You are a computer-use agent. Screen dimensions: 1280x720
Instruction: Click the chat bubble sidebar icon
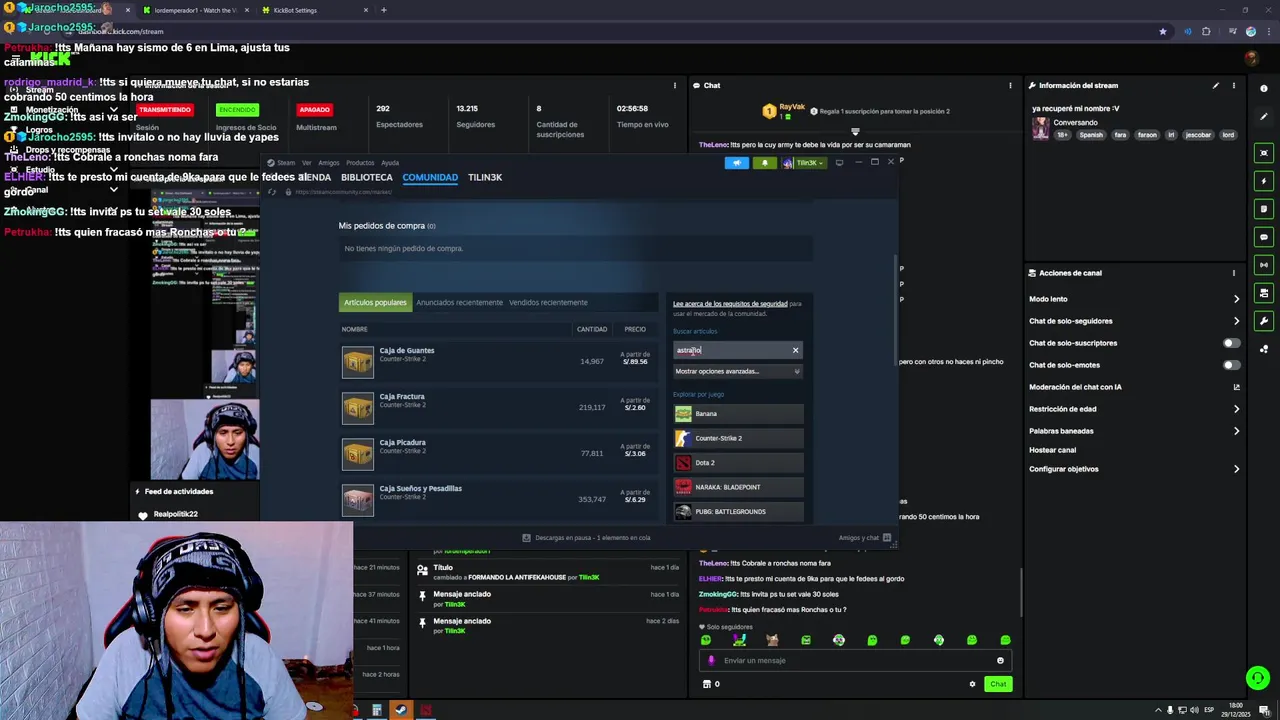tap(1264, 237)
